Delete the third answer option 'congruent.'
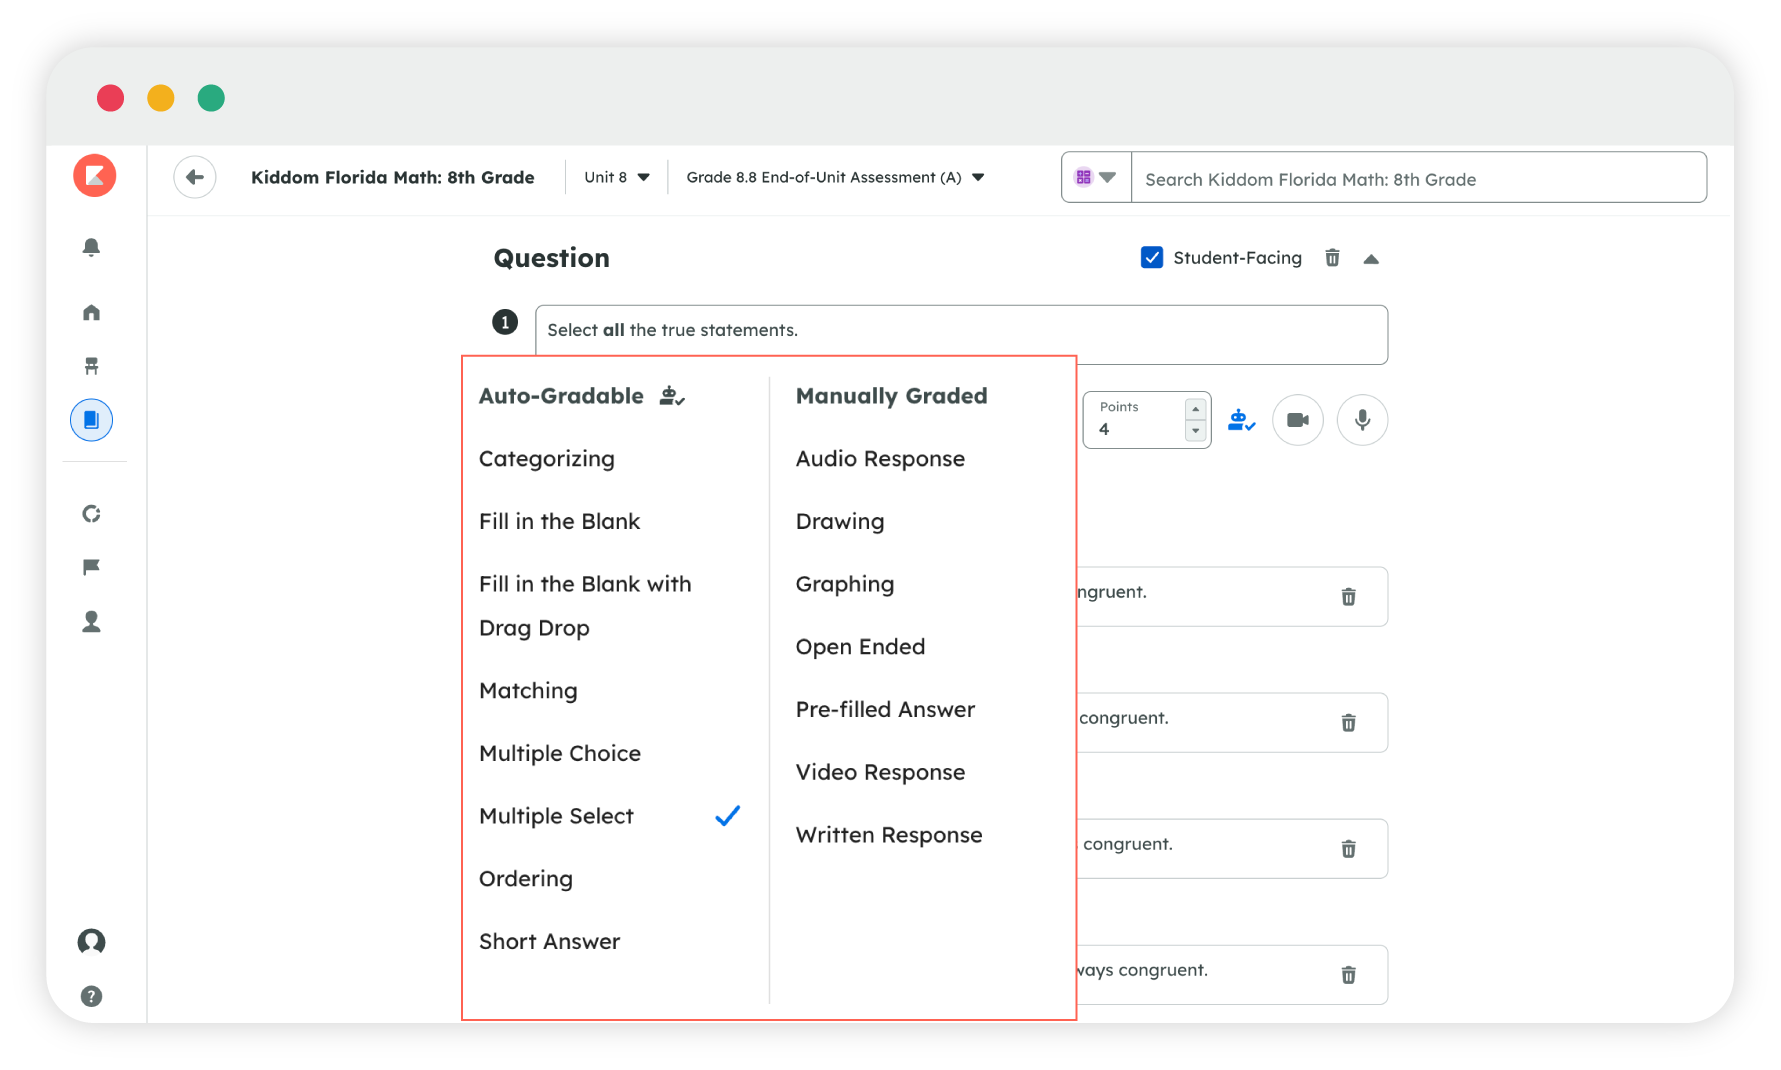1781x1070 pixels. [1348, 849]
